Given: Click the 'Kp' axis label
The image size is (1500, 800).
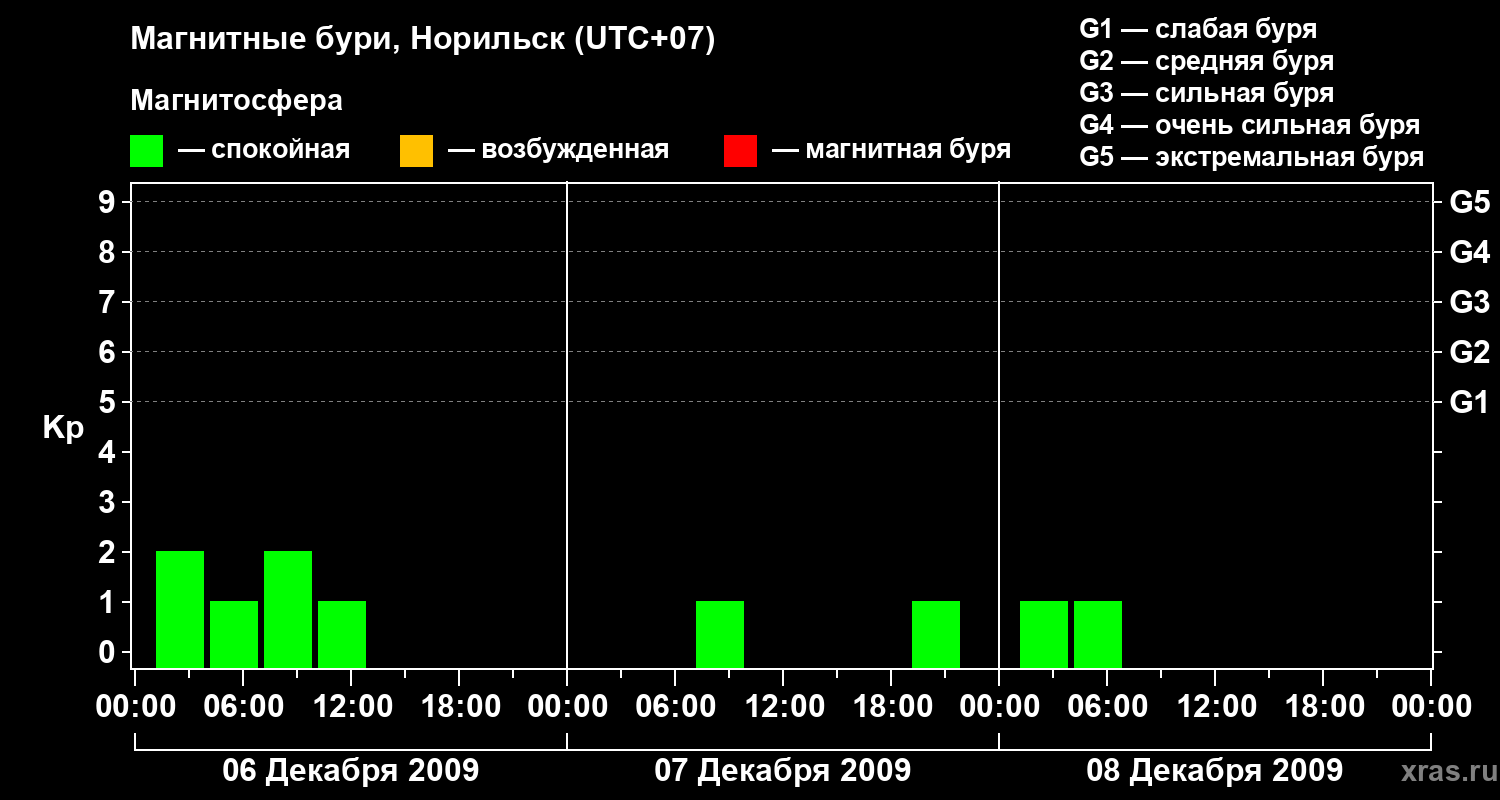Looking at the screenshot, I should click(x=63, y=427).
